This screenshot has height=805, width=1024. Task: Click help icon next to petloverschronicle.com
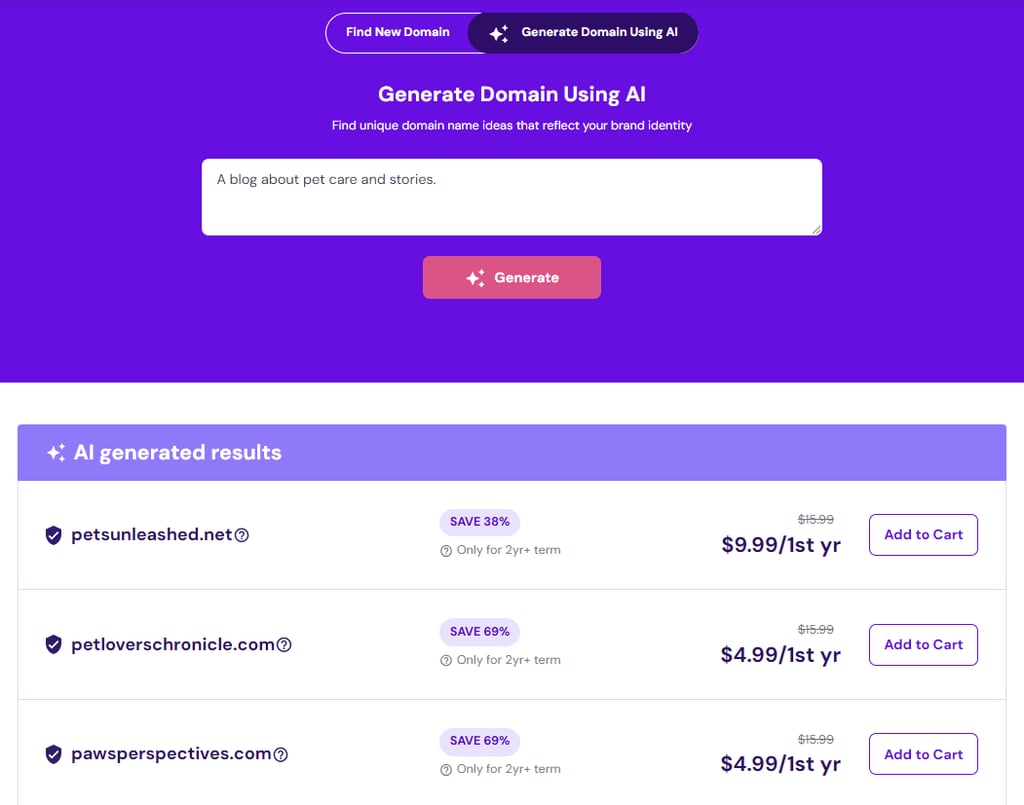point(283,645)
